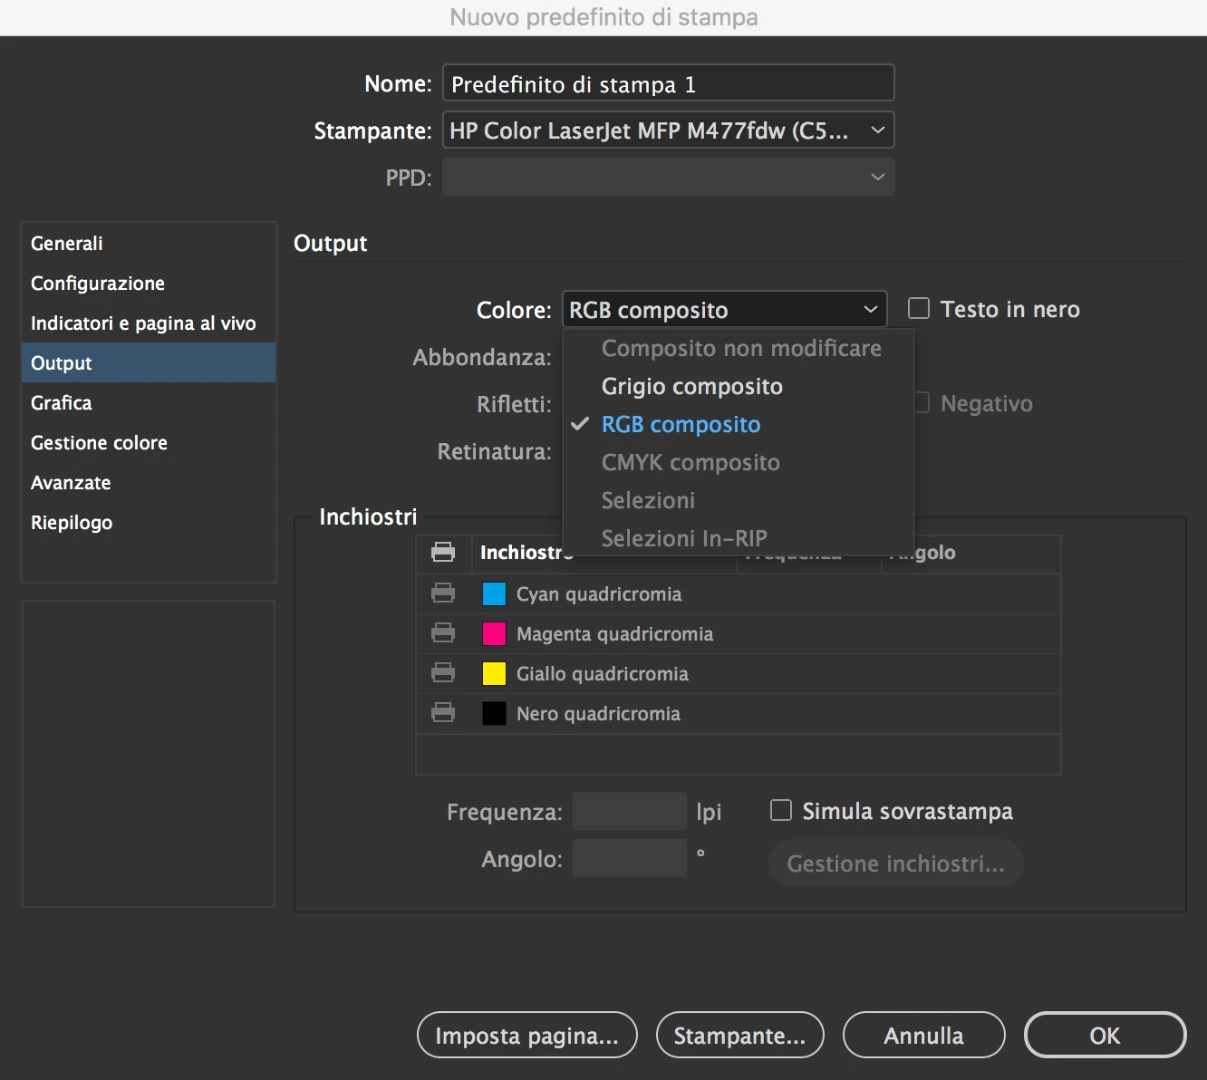Select the Output section in sidebar
Image resolution: width=1207 pixels, height=1080 pixels.
pos(148,363)
